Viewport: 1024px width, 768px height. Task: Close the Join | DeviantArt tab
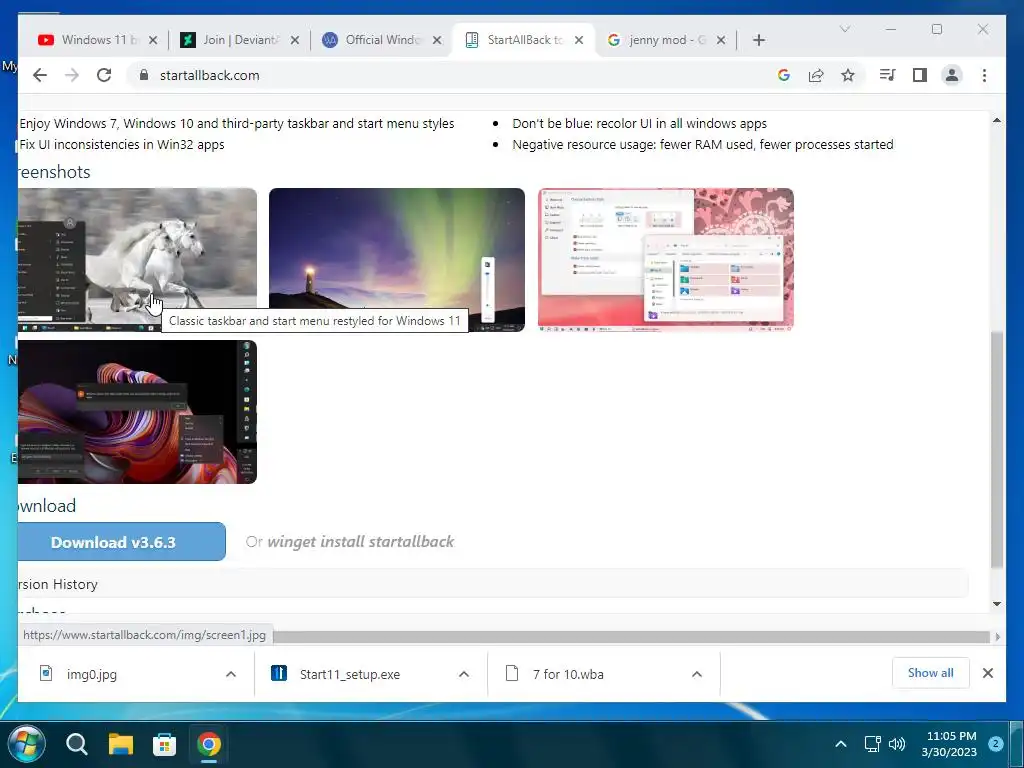click(x=295, y=40)
